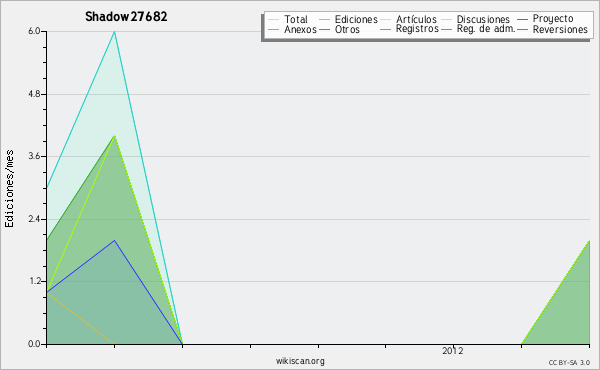600x370 pixels.
Task: Click the 3.6 y-axis value
Action: coord(34,156)
